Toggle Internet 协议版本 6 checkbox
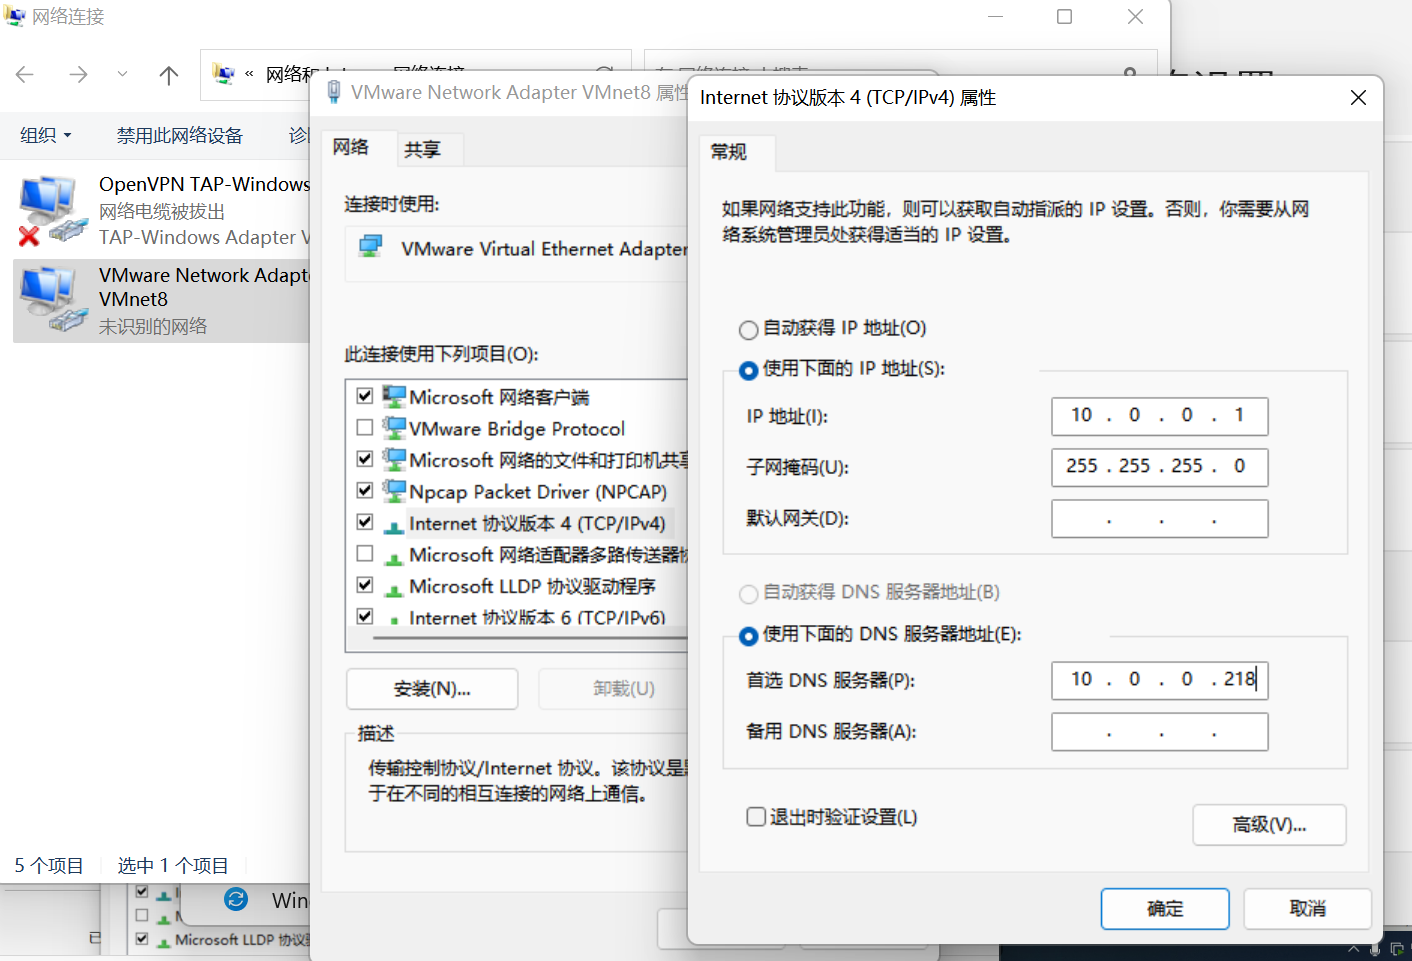The image size is (1412, 961). click(x=365, y=616)
